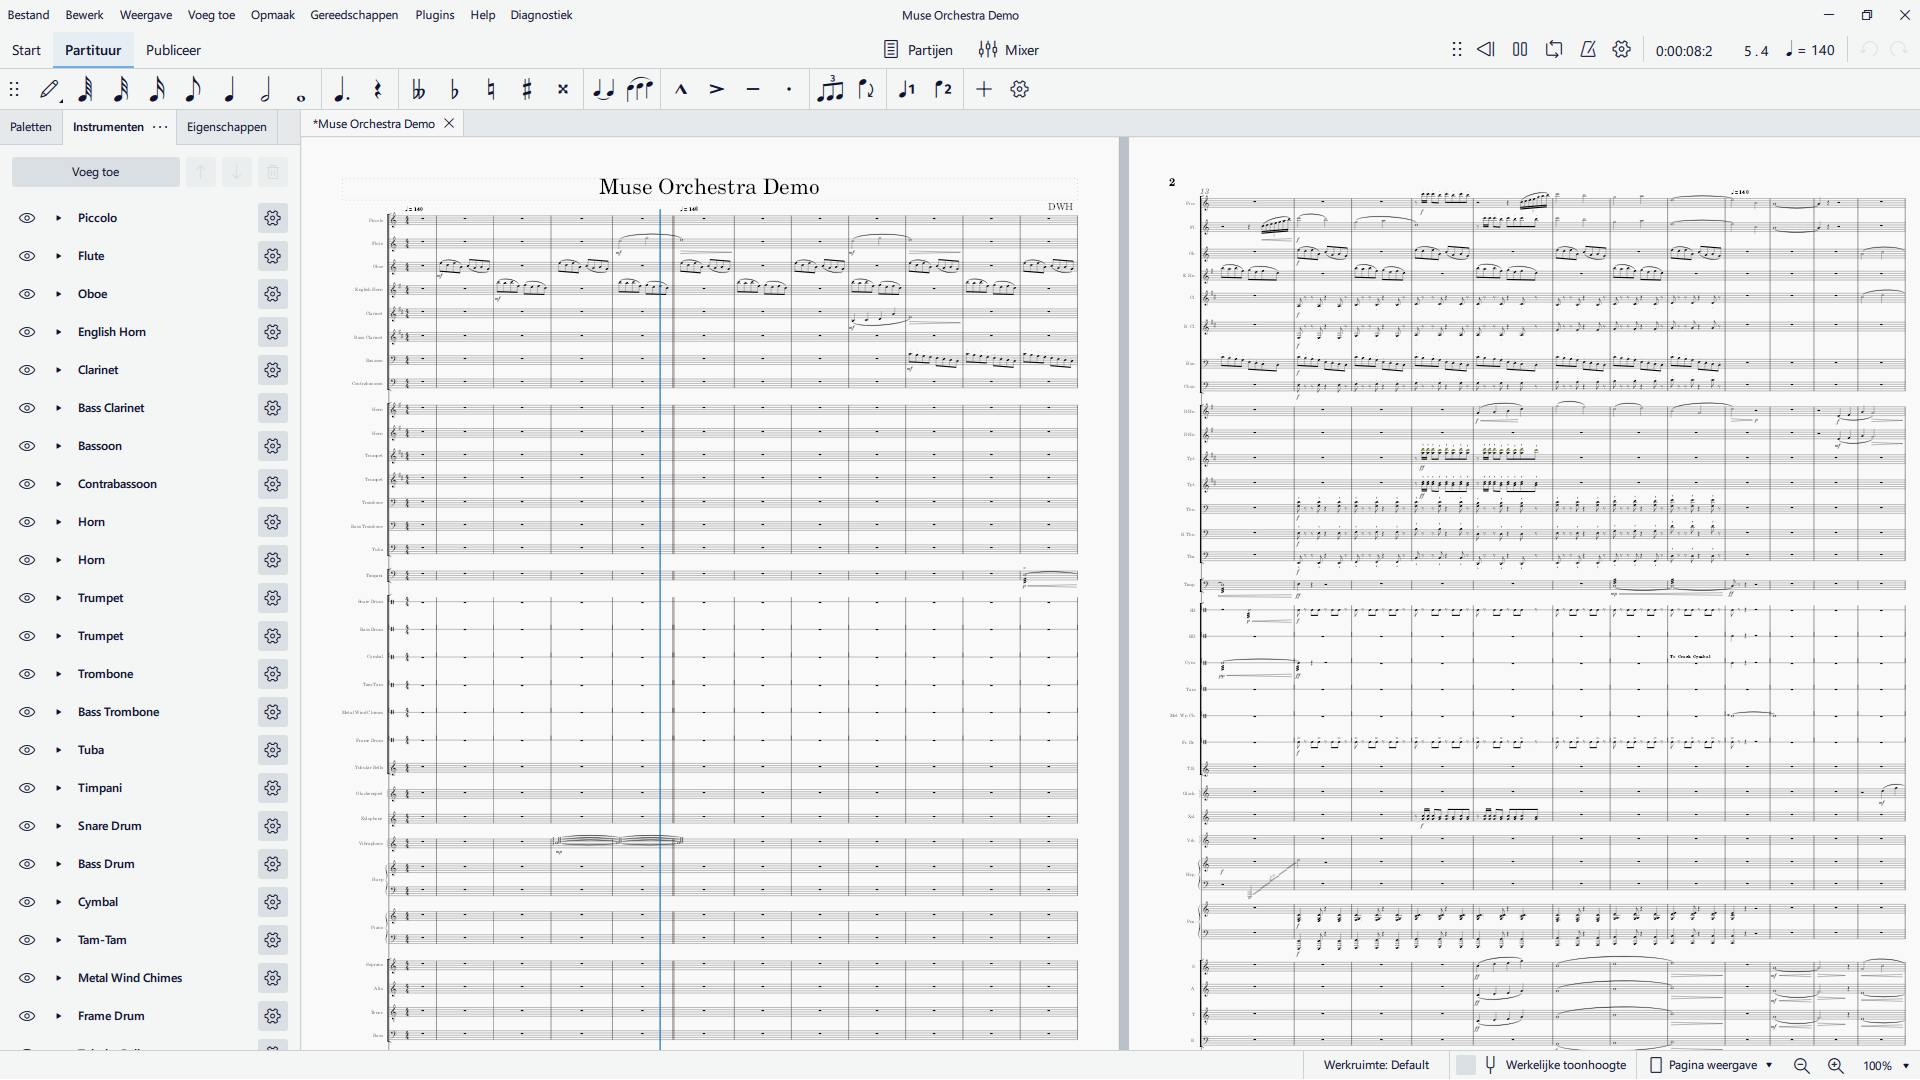This screenshot has height=1080, width=1920.
Task: Open the Pagina weergave view dropdown
Action: tap(1712, 1066)
